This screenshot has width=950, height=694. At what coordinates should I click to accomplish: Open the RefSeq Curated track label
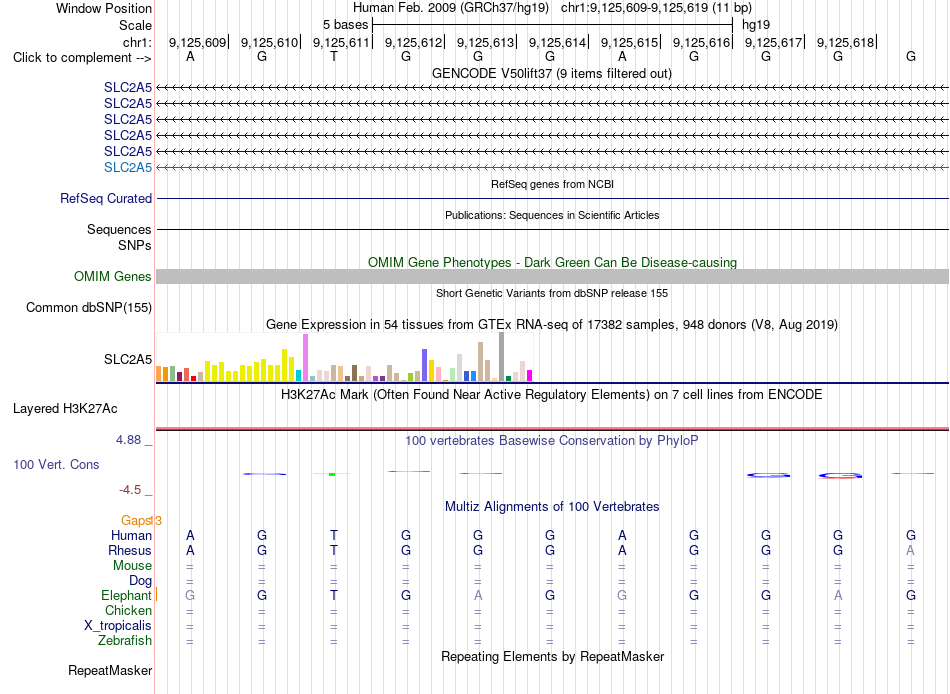[106, 198]
